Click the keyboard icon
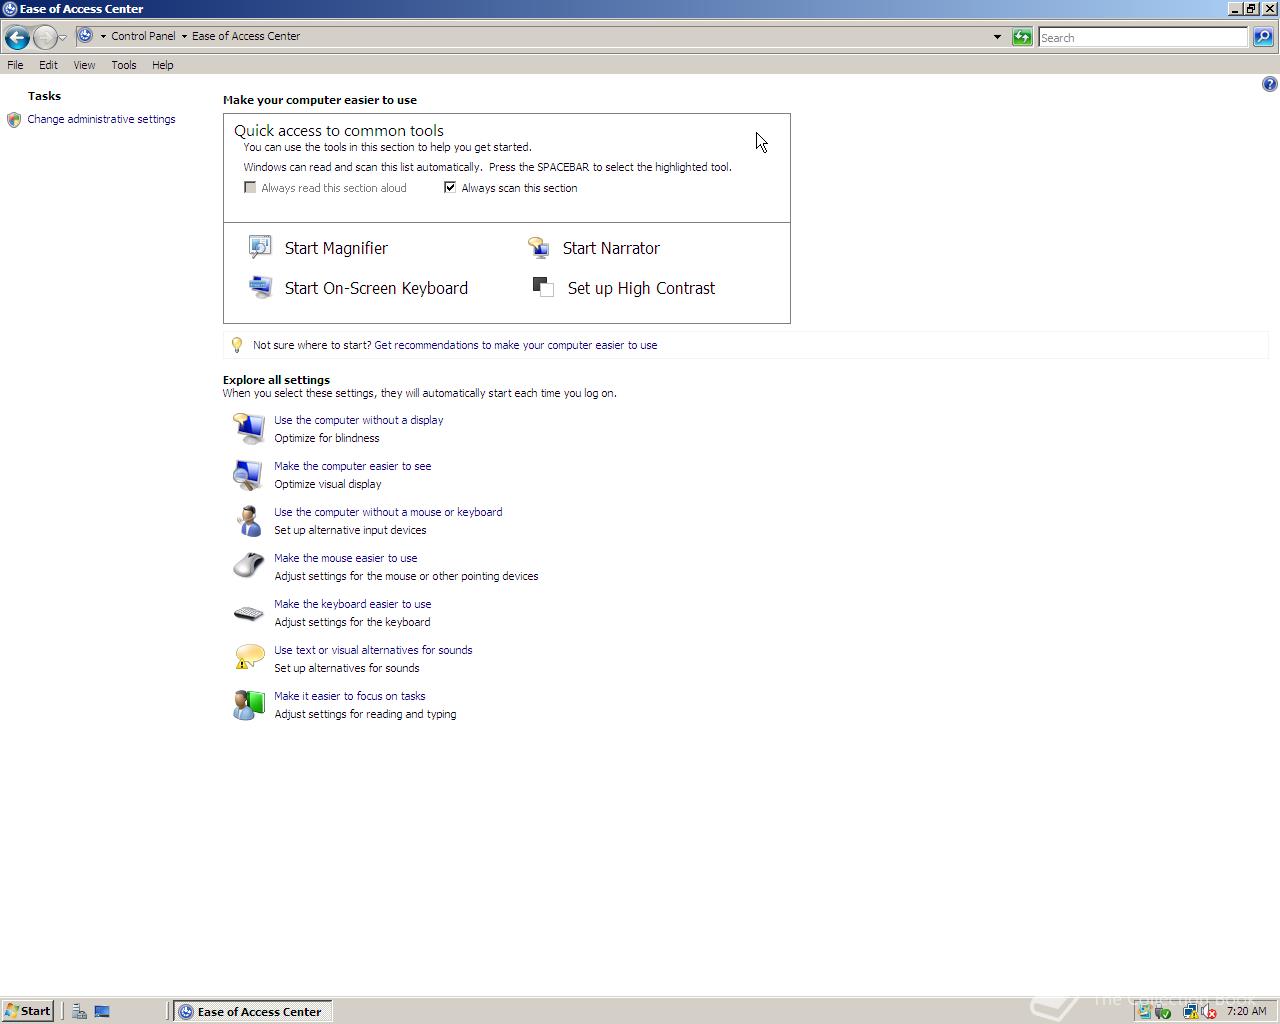The width and height of the screenshot is (1280, 1024). point(248,613)
